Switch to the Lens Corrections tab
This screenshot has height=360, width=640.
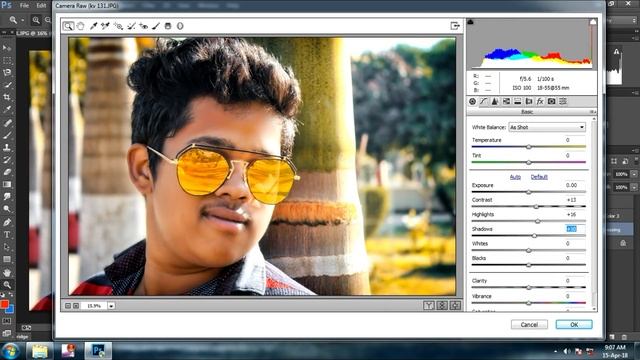click(529, 101)
